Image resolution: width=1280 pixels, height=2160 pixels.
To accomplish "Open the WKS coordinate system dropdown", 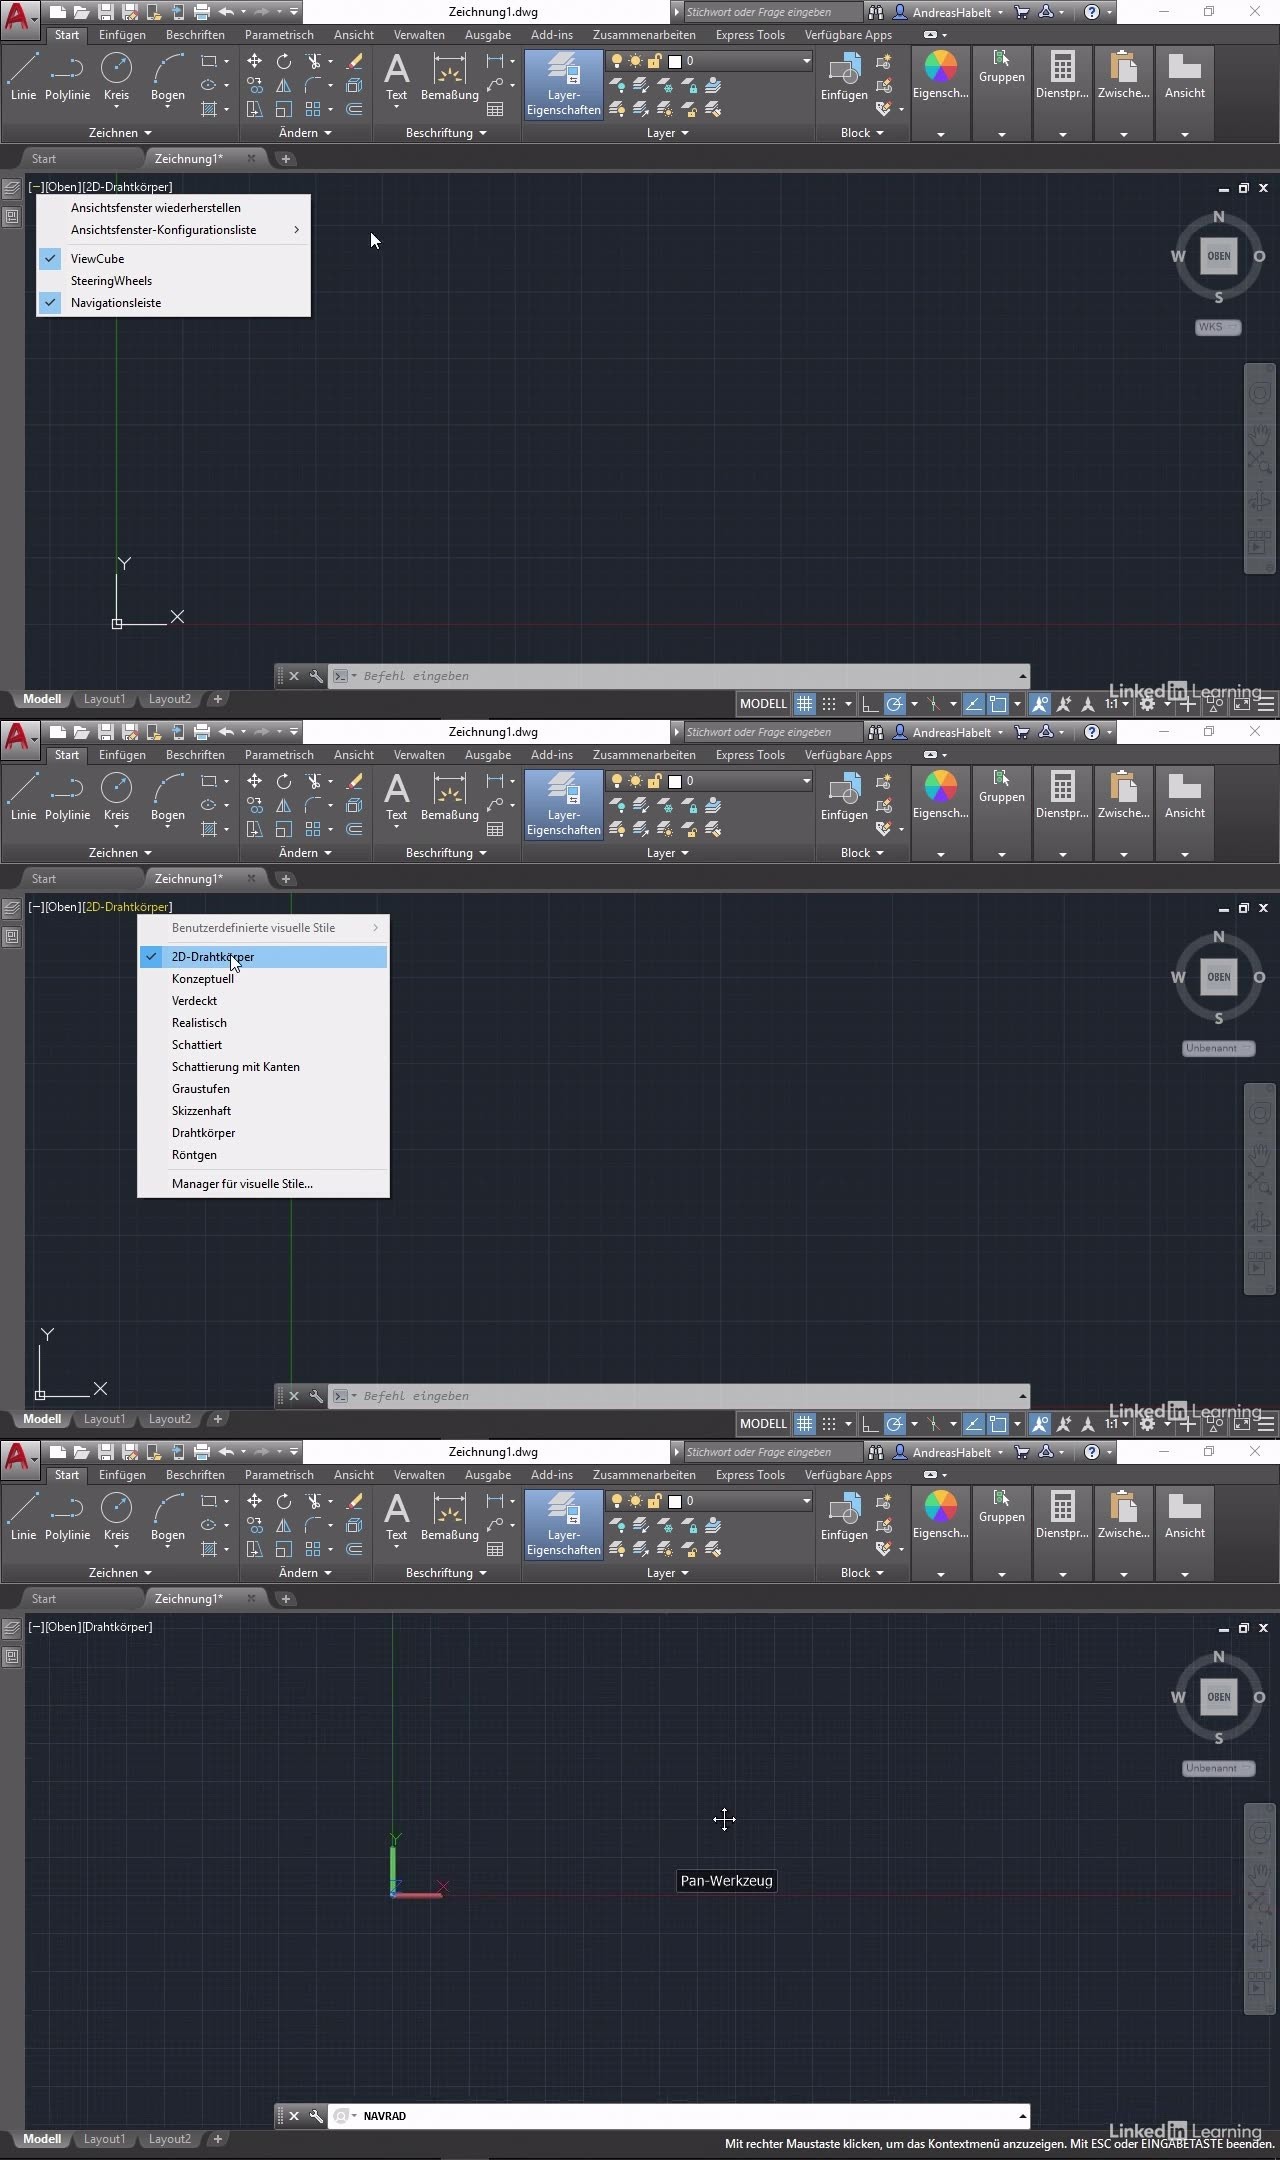I will click(x=1217, y=327).
